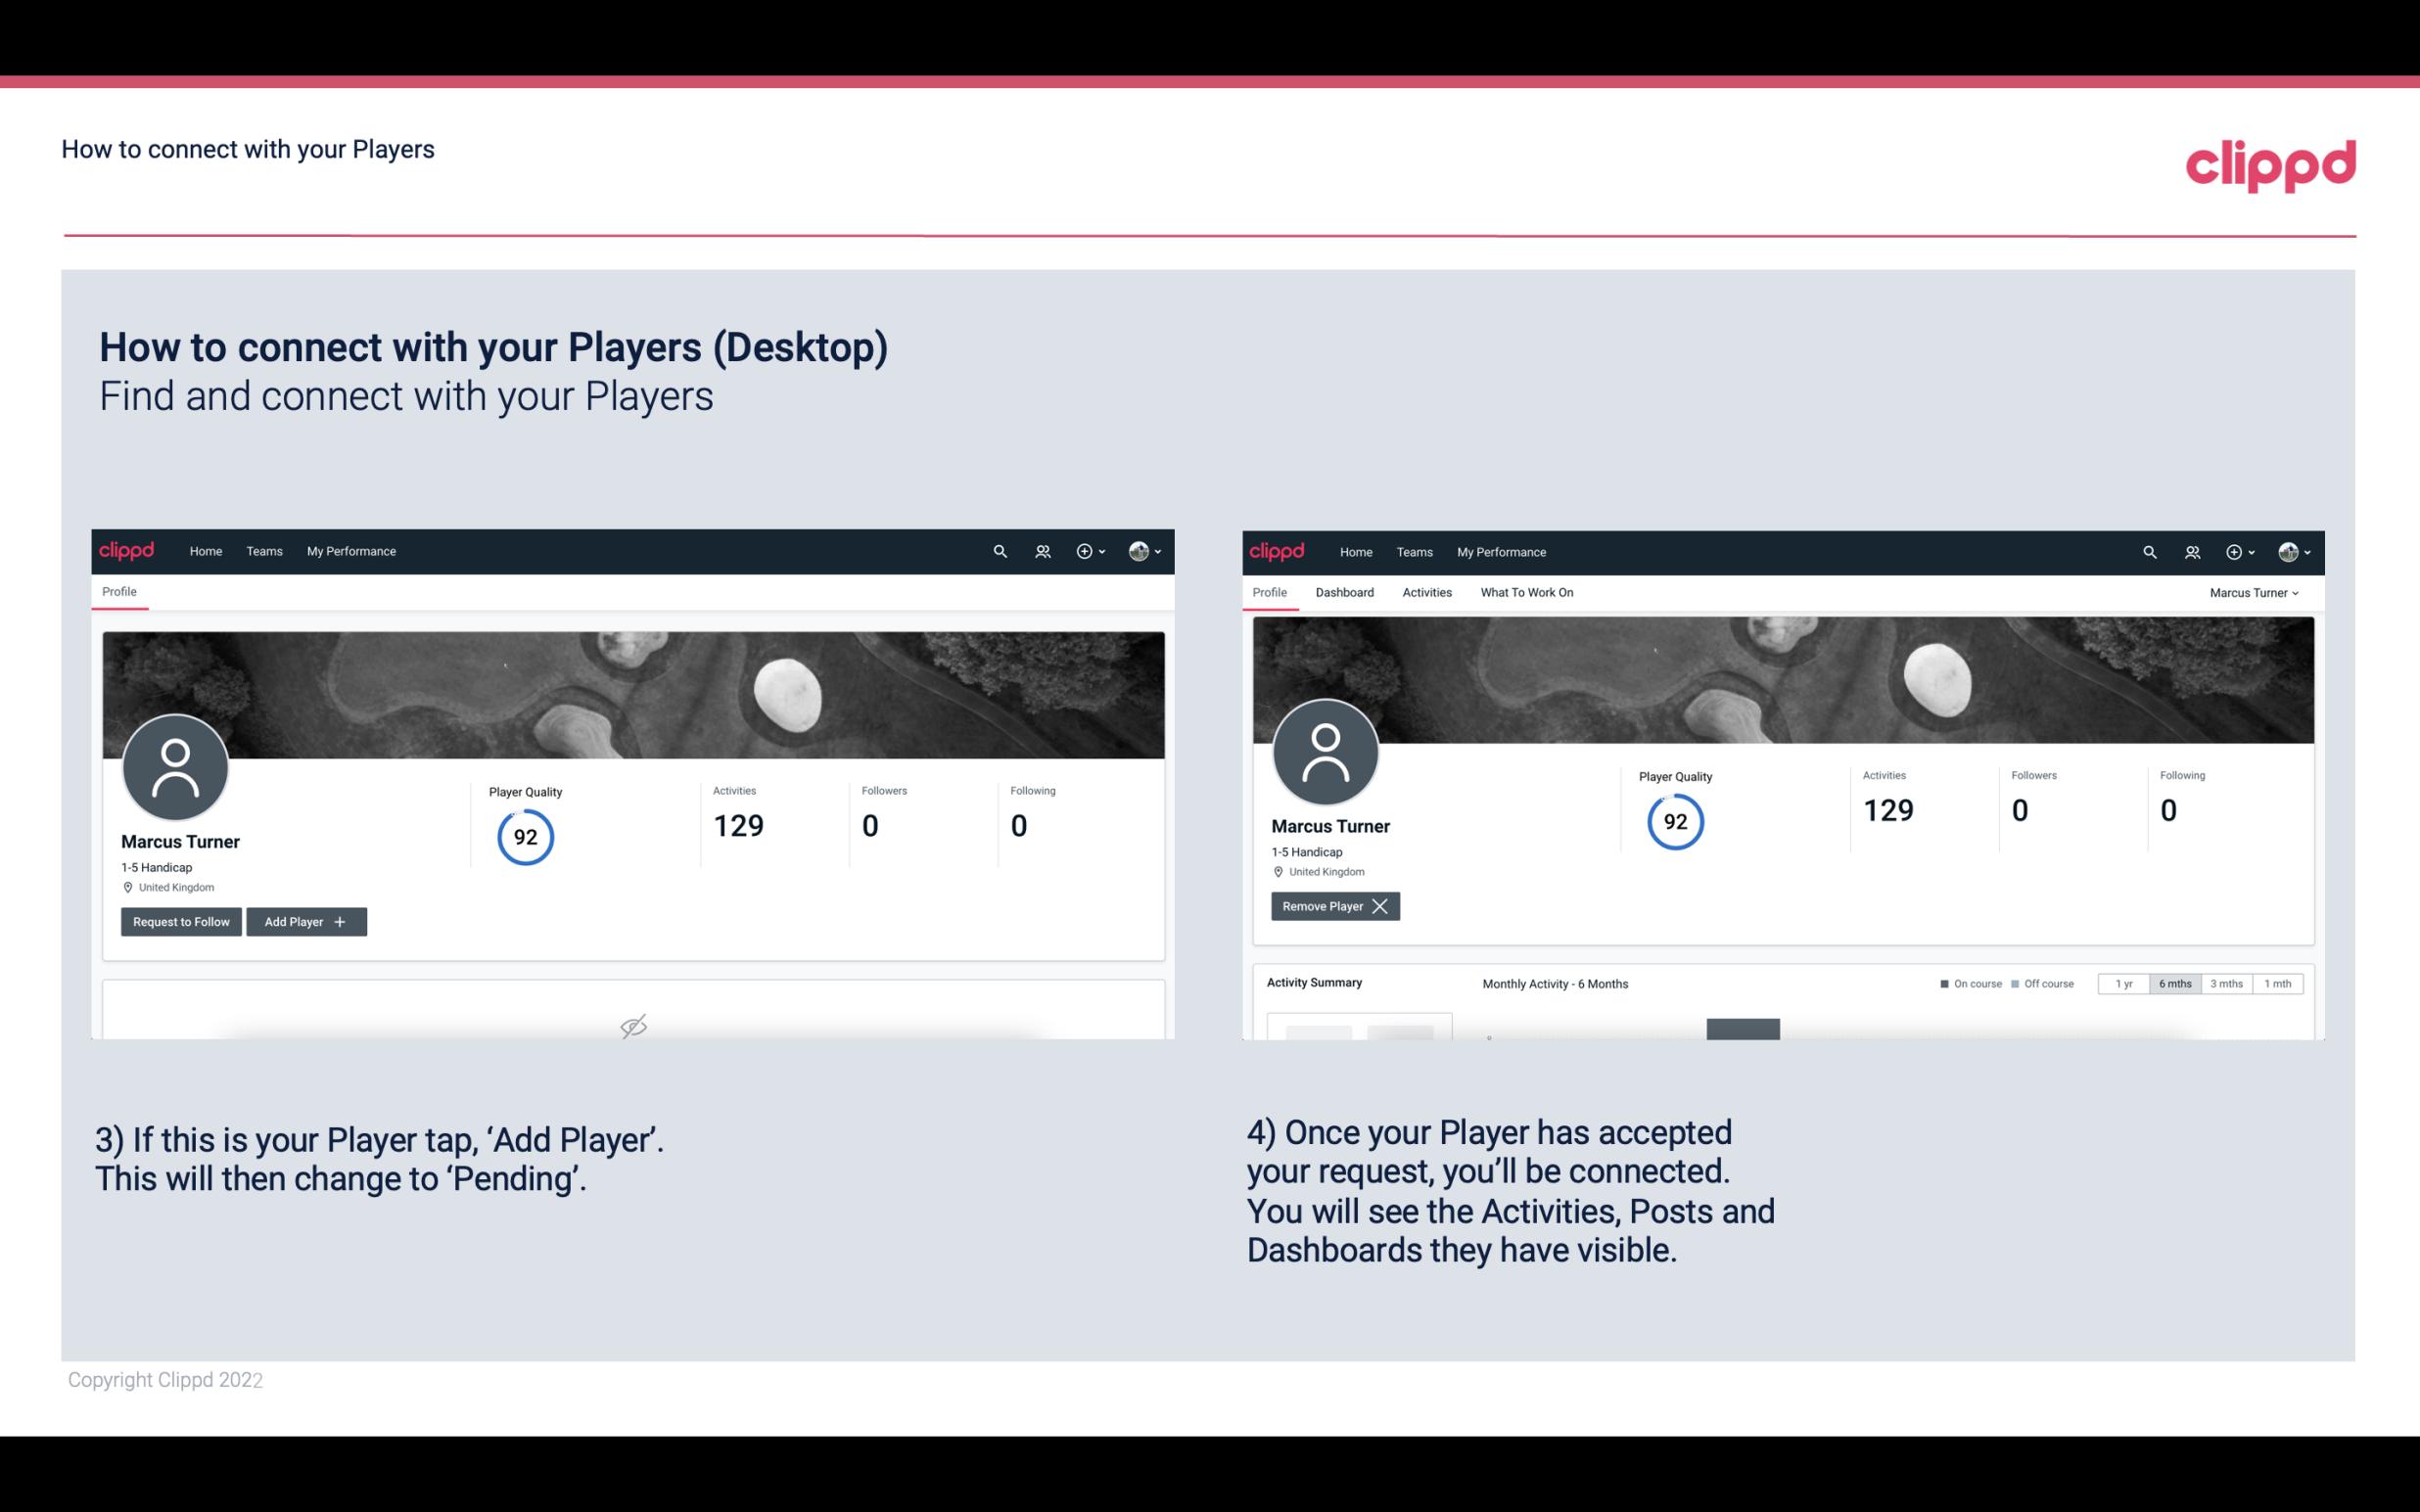Click the search icon in right navbar

(x=2148, y=550)
